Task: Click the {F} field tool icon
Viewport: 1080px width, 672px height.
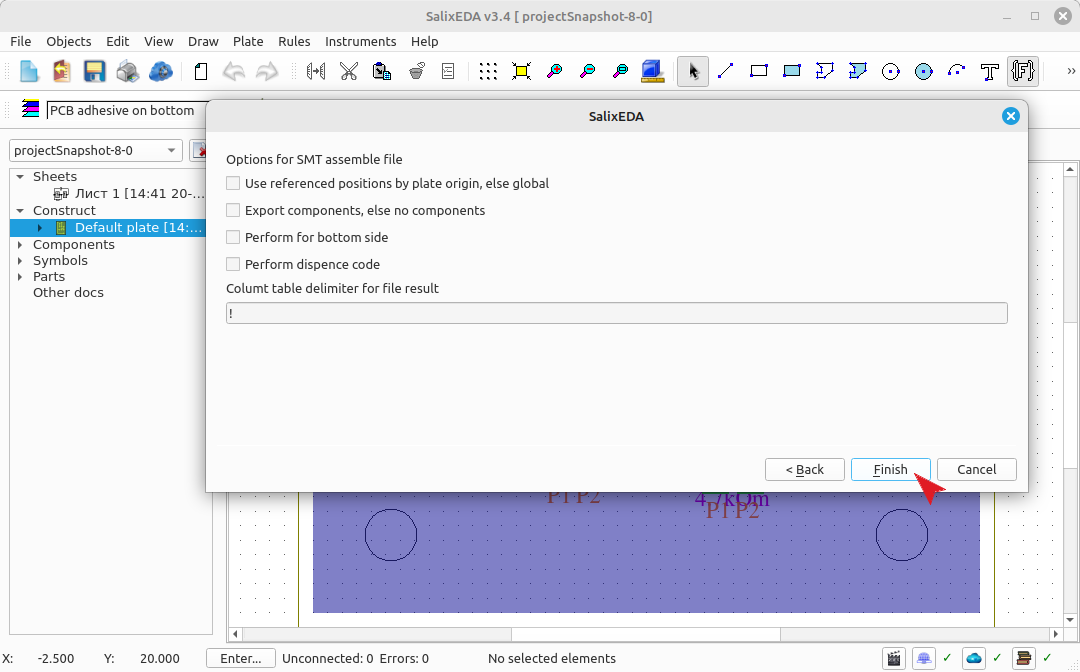Action: [x=1023, y=71]
